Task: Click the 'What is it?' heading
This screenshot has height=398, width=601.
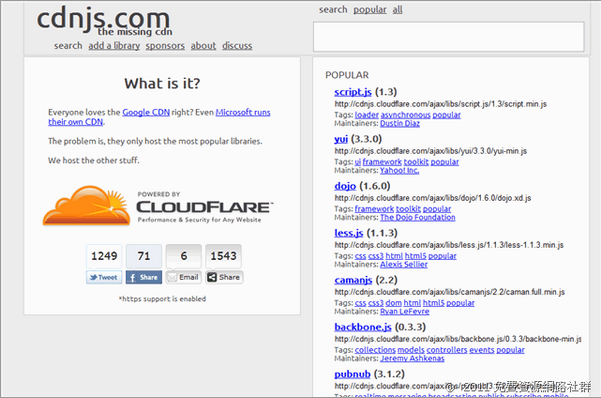Action: tap(162, 83)
